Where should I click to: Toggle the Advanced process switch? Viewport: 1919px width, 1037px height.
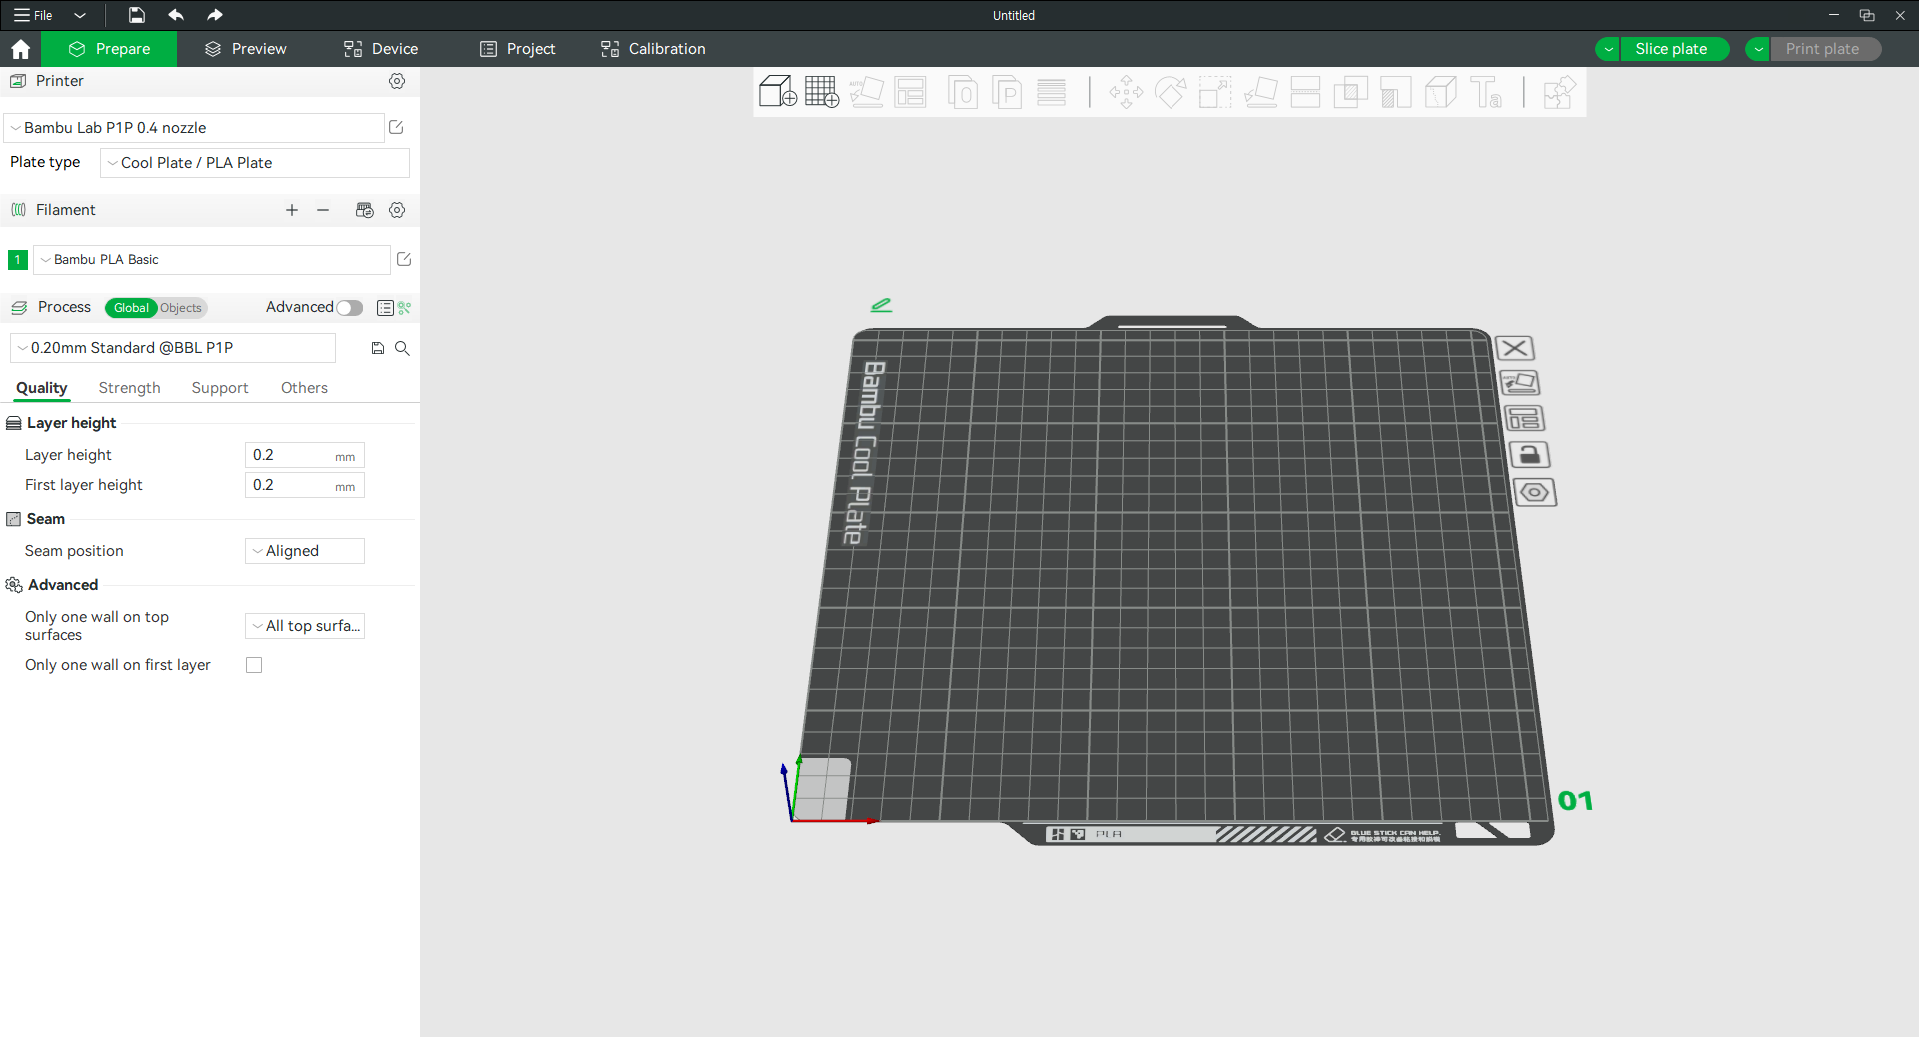point(349,308)
